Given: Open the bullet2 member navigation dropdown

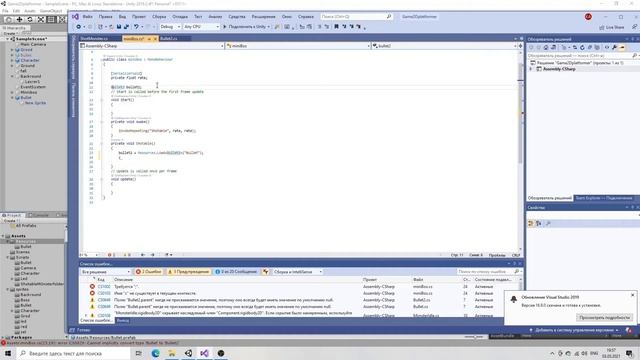Looking at the screenshot, I should click(444, 46).
